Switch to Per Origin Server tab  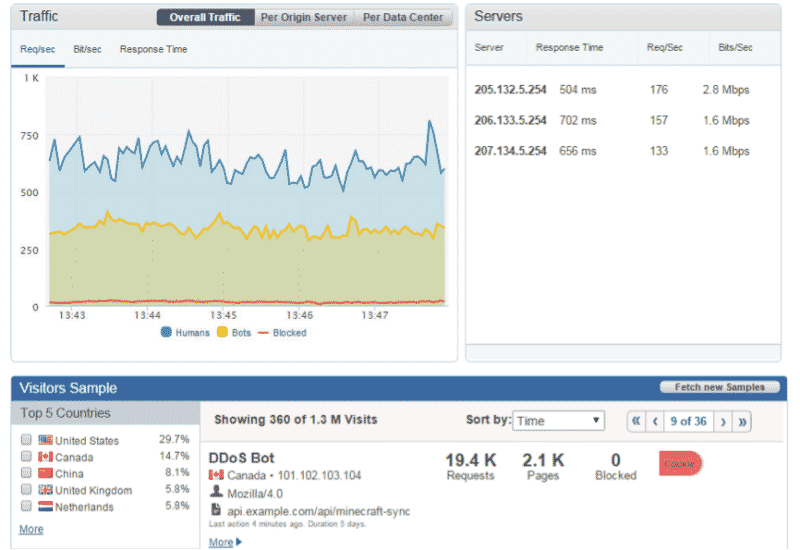click(x=301, y=17)
